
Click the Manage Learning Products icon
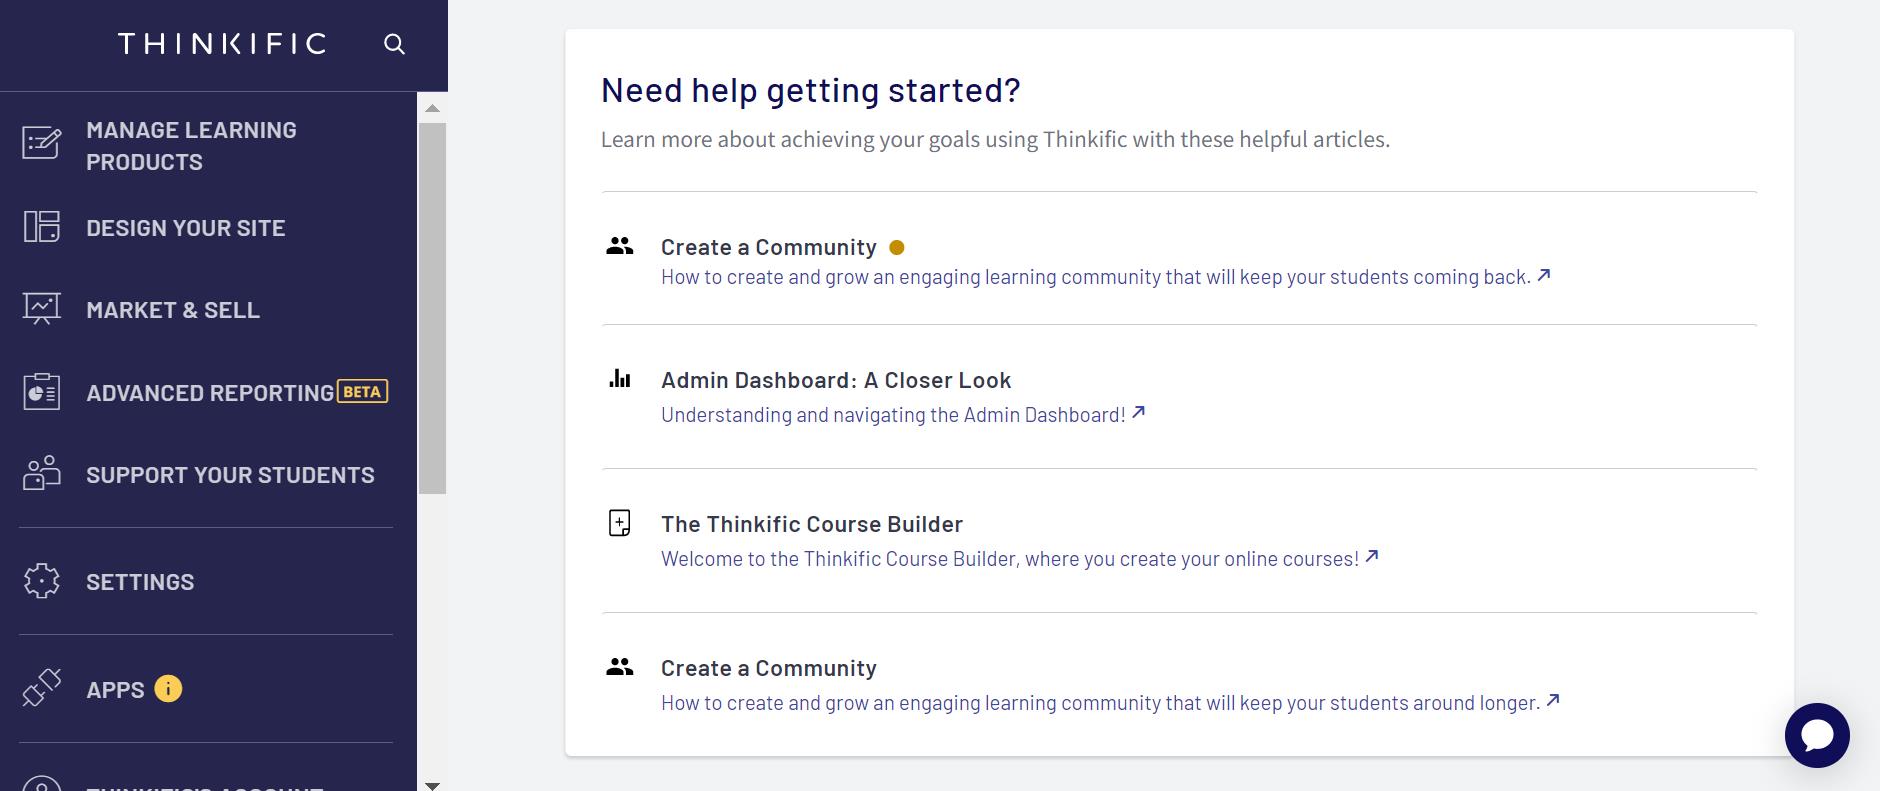coord(42,143)
